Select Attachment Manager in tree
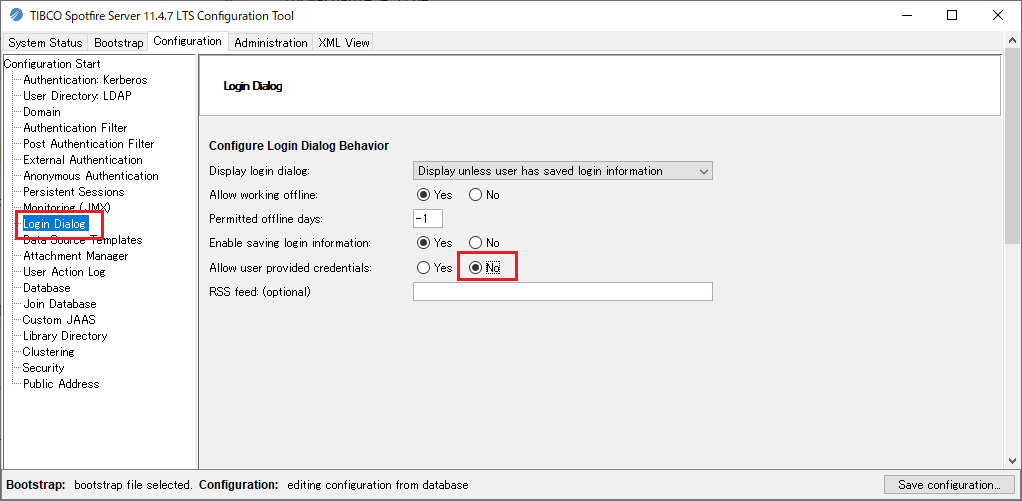This screenshot has height=501, width=1022. pos(76,256)
